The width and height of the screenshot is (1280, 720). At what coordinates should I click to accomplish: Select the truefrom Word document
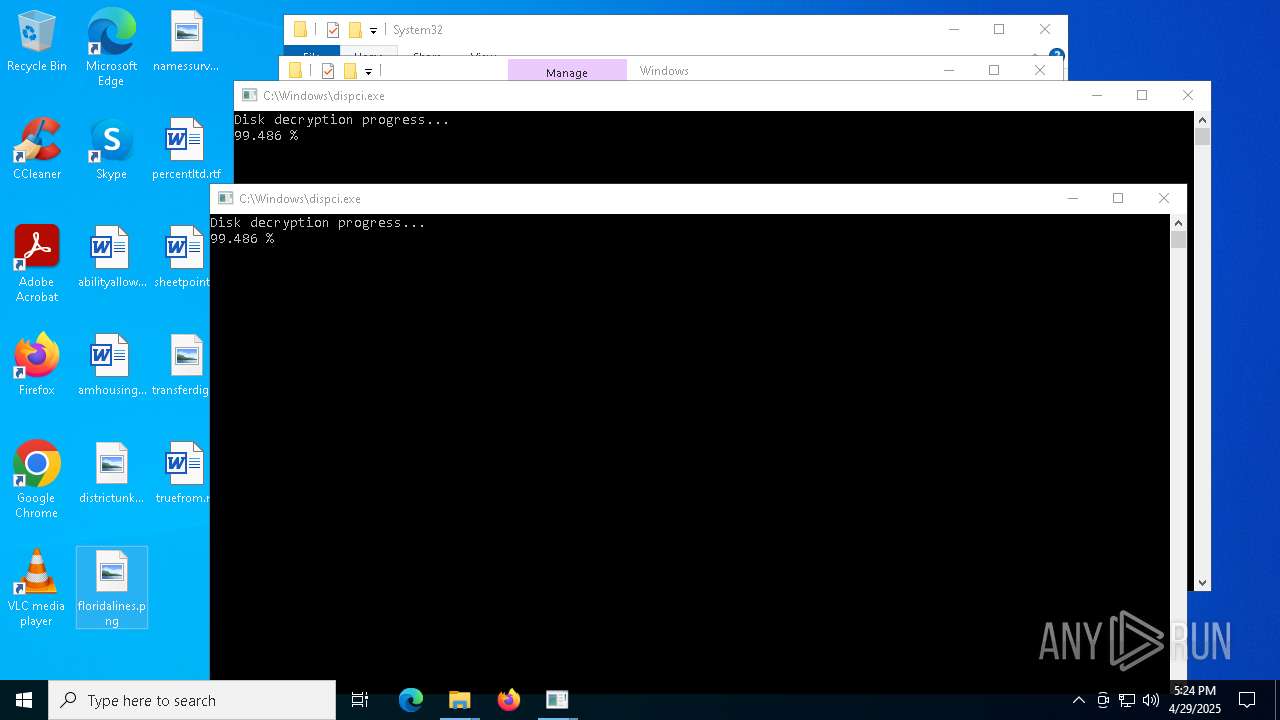click(x=183, y=474)
